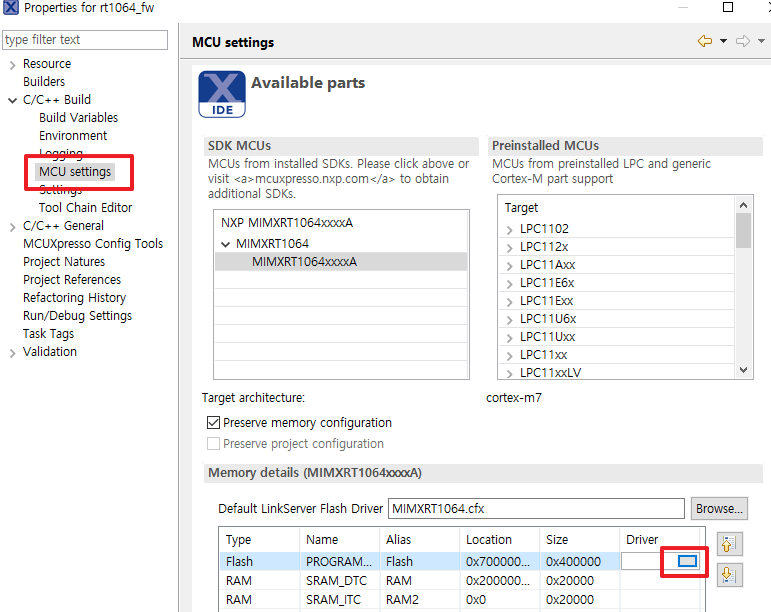This screenshot has height=612, width=771.
Task: Select Task Tags page
Action: 48,334
